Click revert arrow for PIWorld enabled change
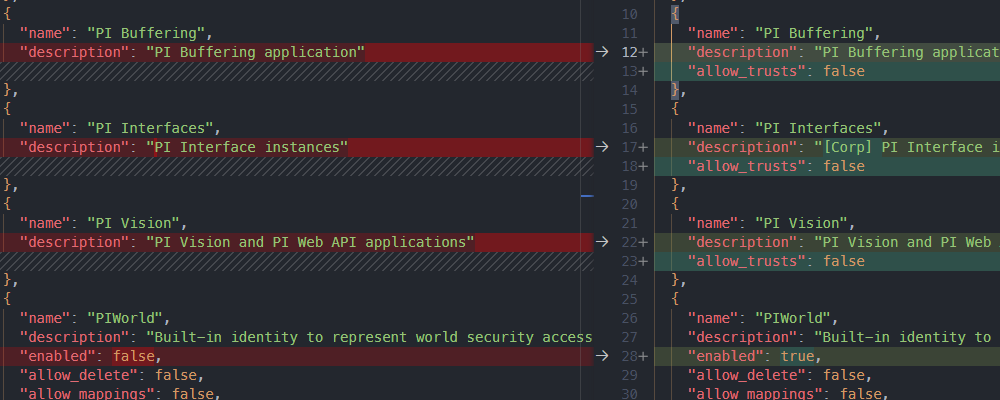The image size is (1000, 400). coord(603,356)
